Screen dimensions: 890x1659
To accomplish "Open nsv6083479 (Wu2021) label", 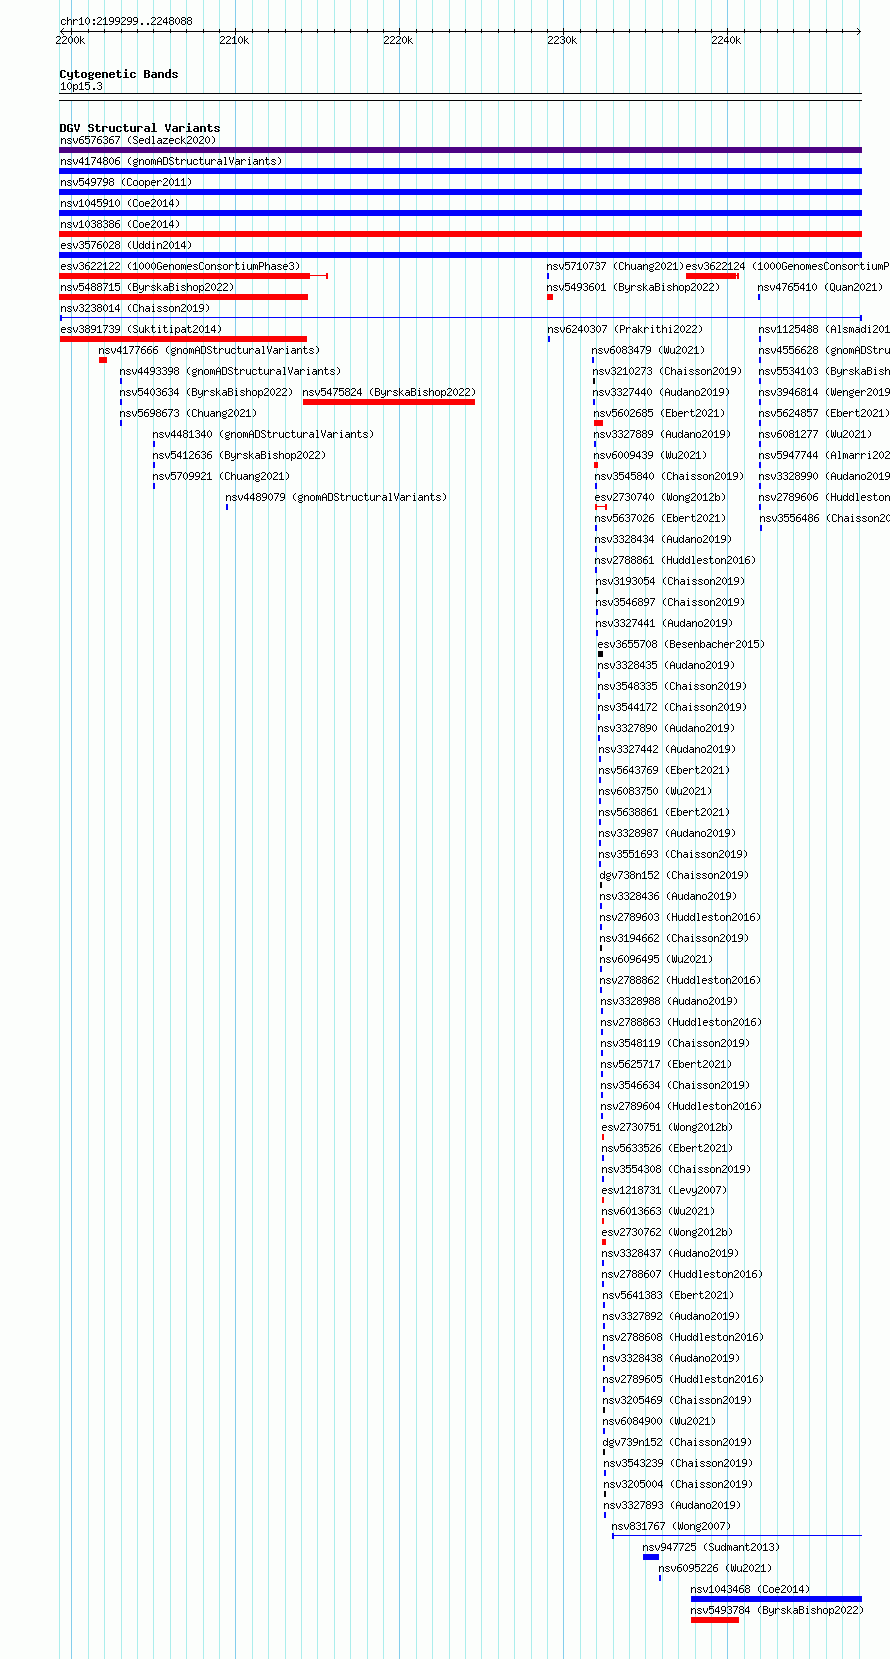I will click(x=648, y=350).
